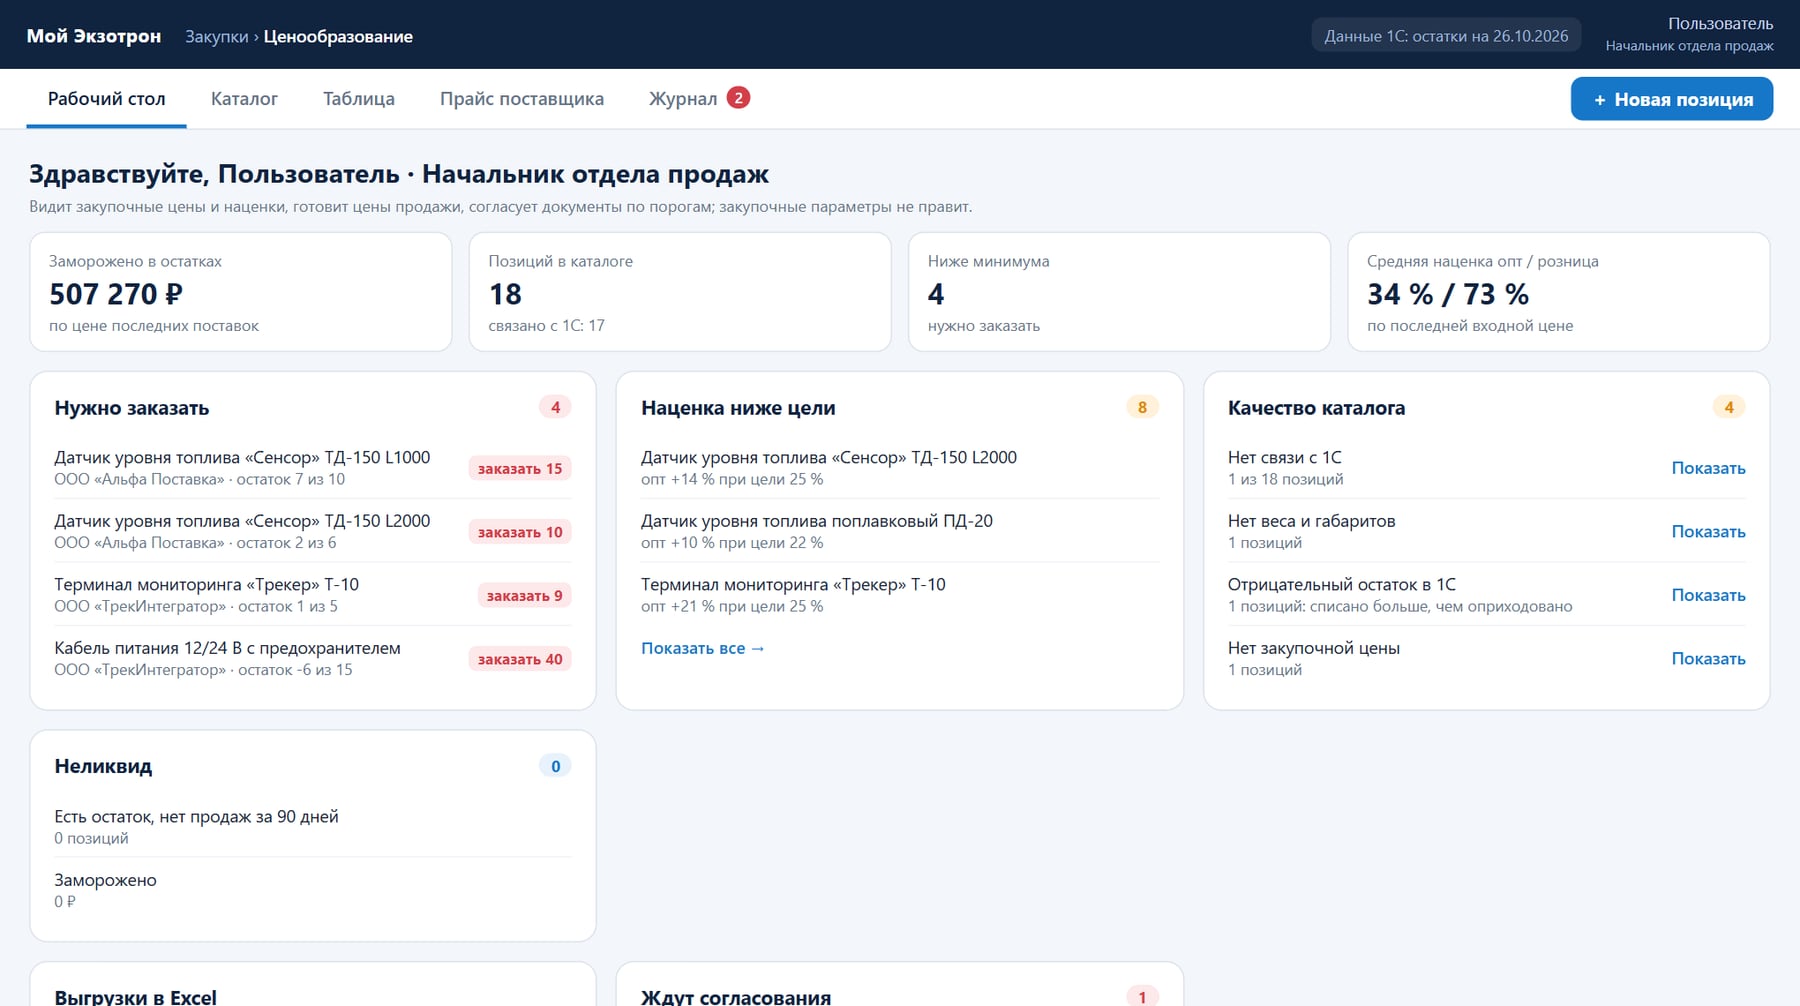Click the Выгрузки в Excel card title

[135, 997]
